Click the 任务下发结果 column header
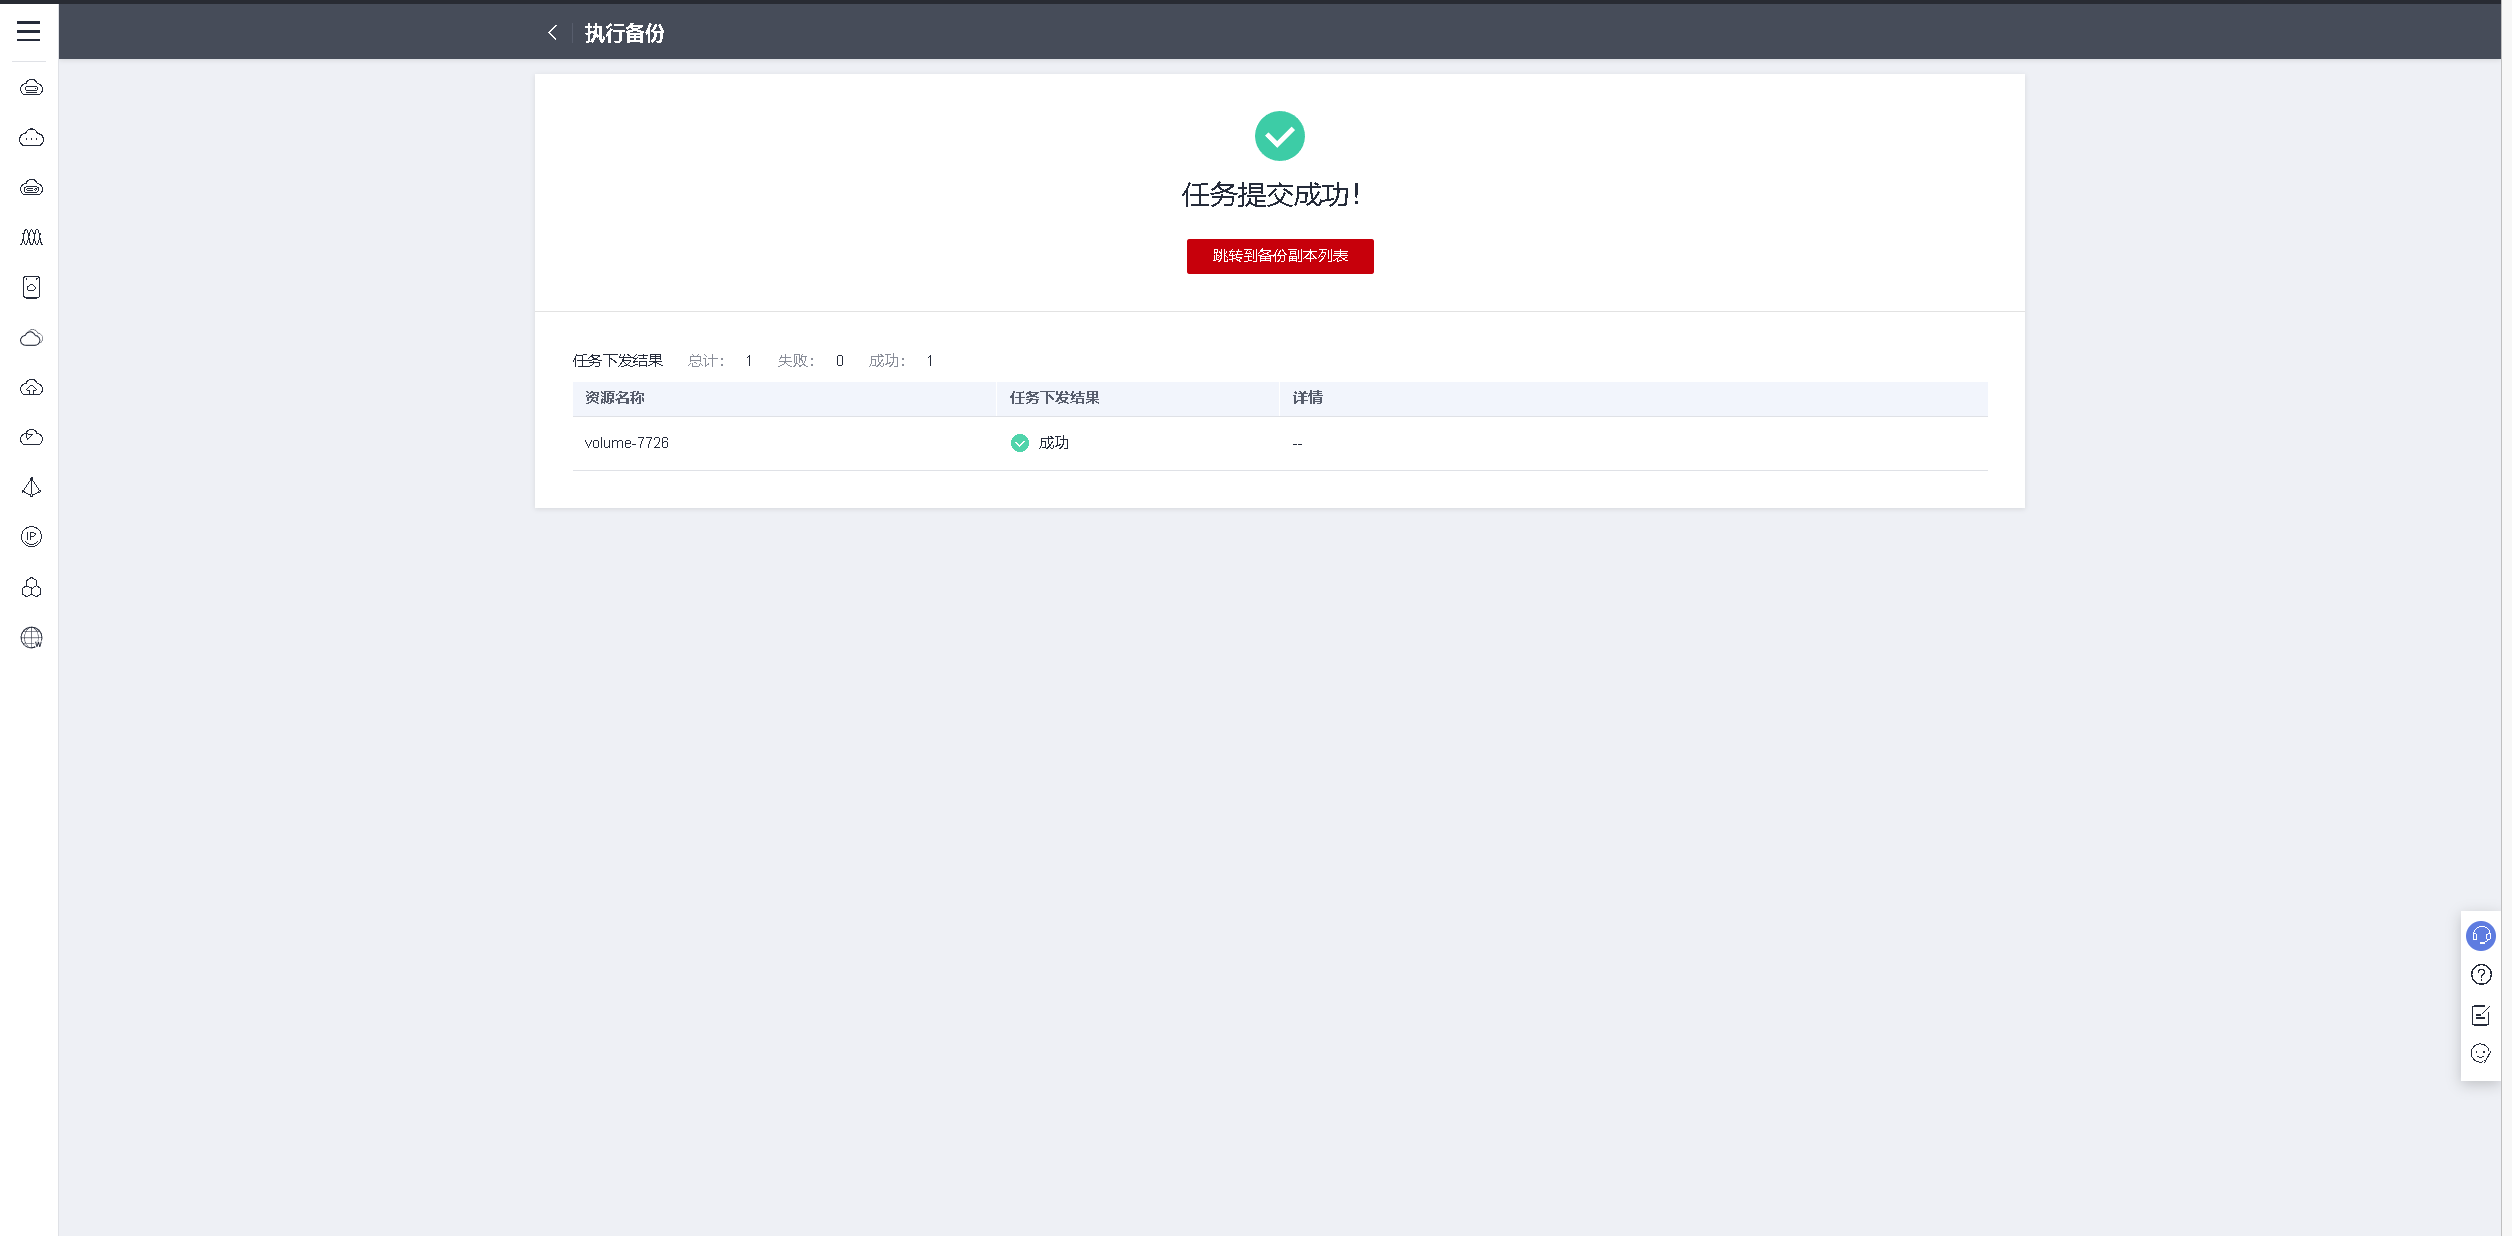Screen dimensions: 2512x1236 click(1054, 398)
